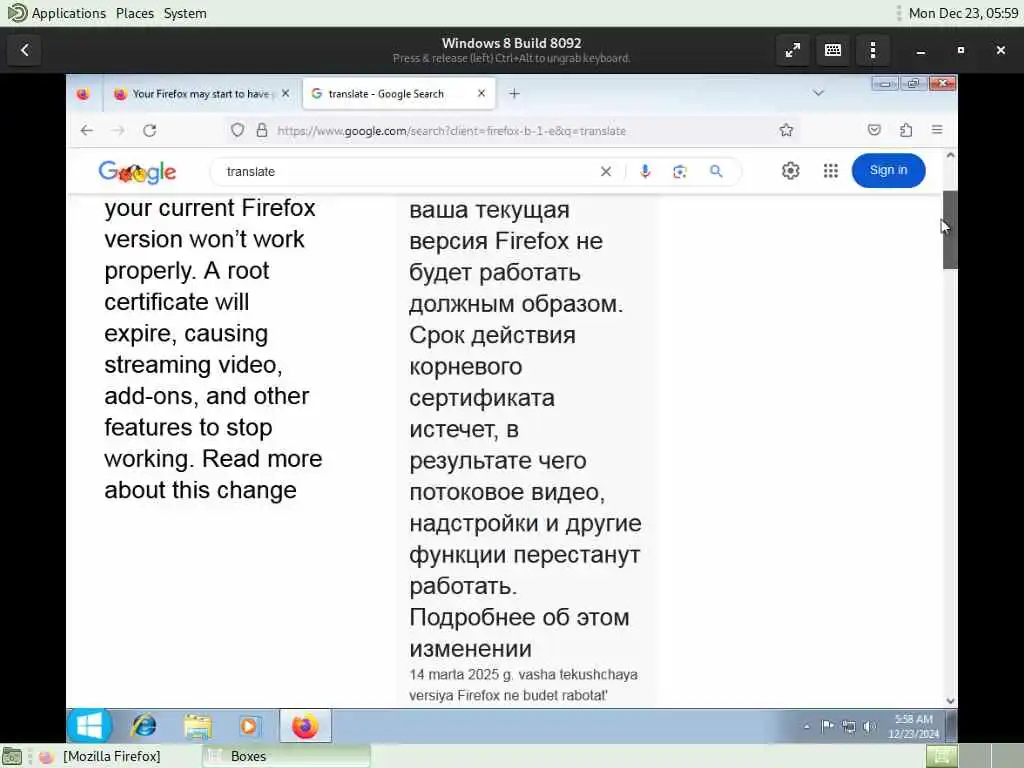Viewport: 1024px width, 768px height.
Task: Open a new Firefox tab
Action: pyautogui.click(x=515, y=93)
